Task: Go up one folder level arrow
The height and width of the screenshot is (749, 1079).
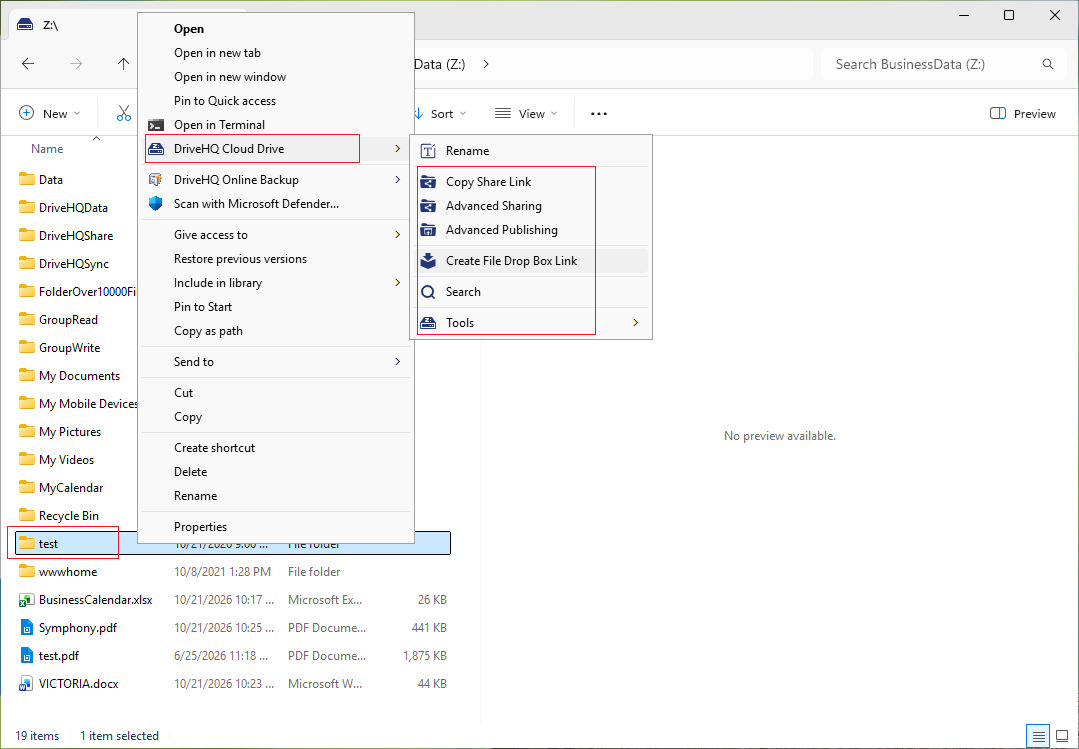Action: (x=123, y=64)
